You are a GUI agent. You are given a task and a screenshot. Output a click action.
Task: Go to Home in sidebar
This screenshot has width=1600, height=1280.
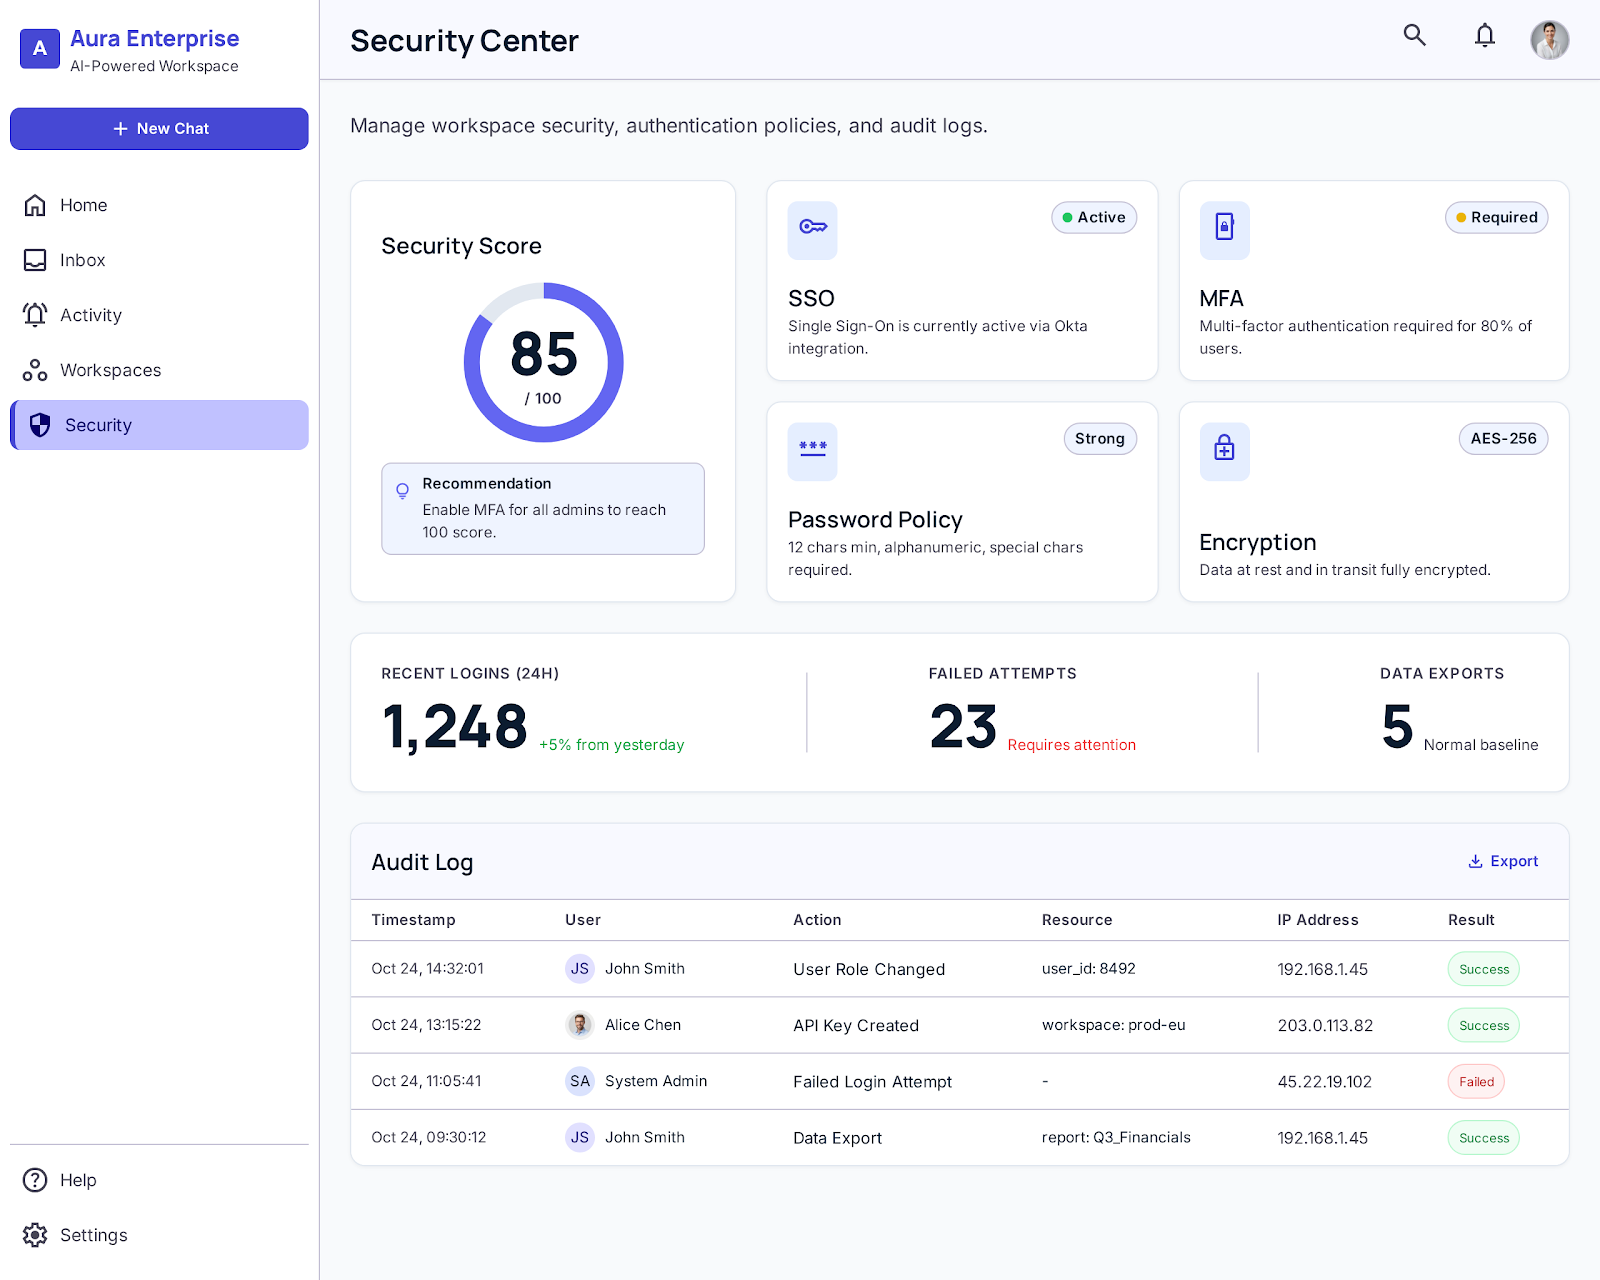tap(159, 205)
